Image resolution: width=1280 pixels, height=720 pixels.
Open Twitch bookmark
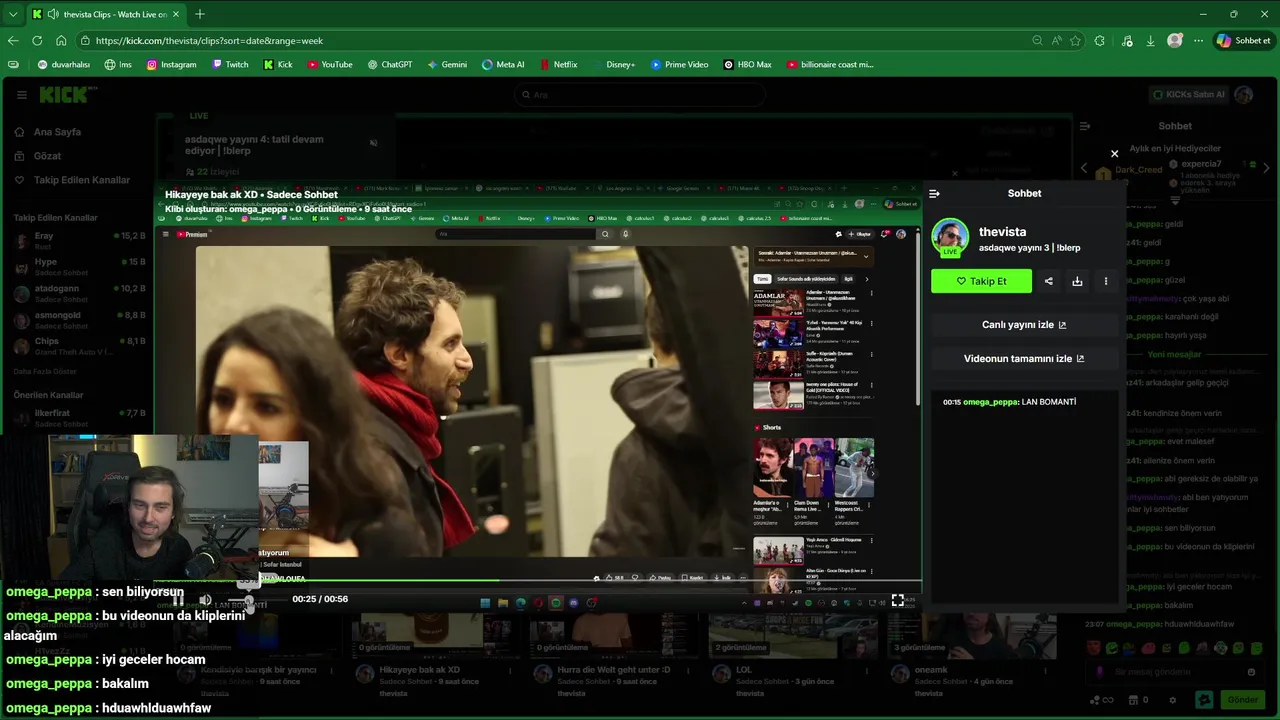230,65
